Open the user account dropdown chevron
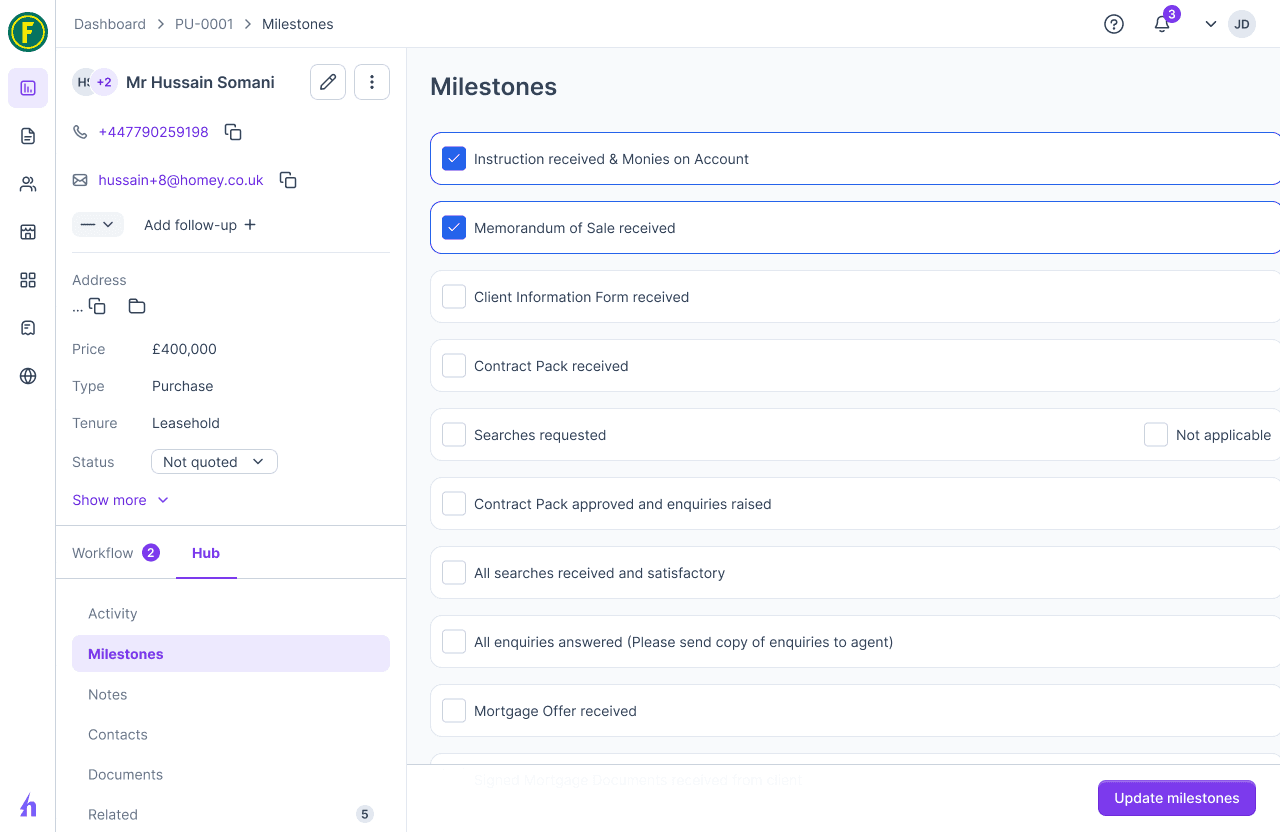This screenshot has width=1280, height=832. [x=1210, y=24]
